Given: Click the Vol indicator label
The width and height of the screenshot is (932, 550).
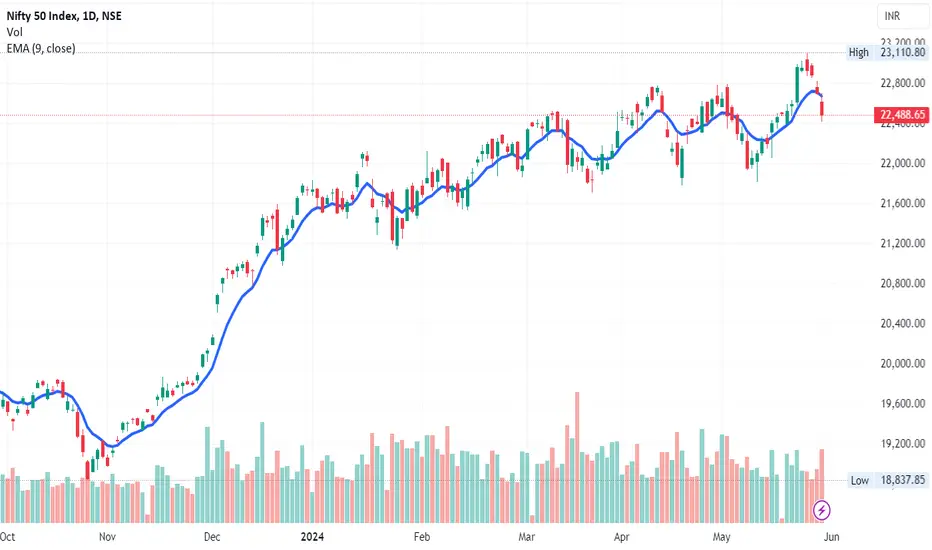Looking at the screenshot, I should pos(14,32).
